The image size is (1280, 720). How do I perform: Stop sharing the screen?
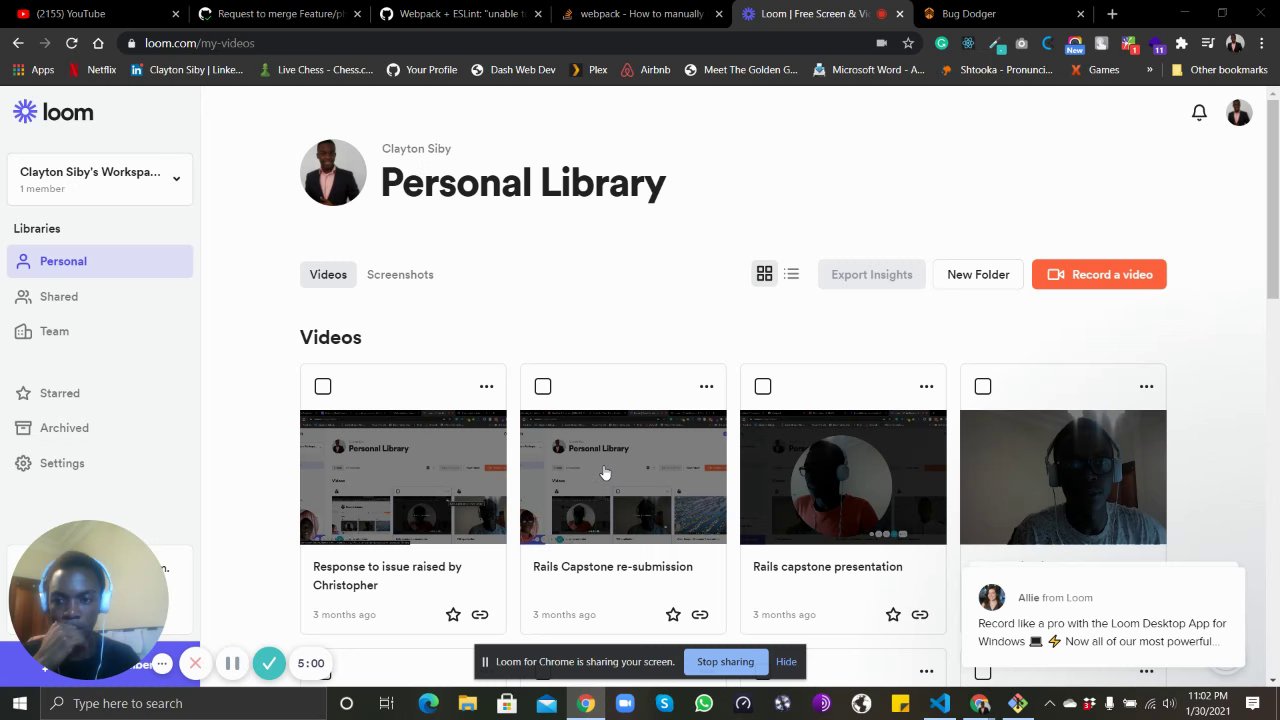click(x=725, y=662)
